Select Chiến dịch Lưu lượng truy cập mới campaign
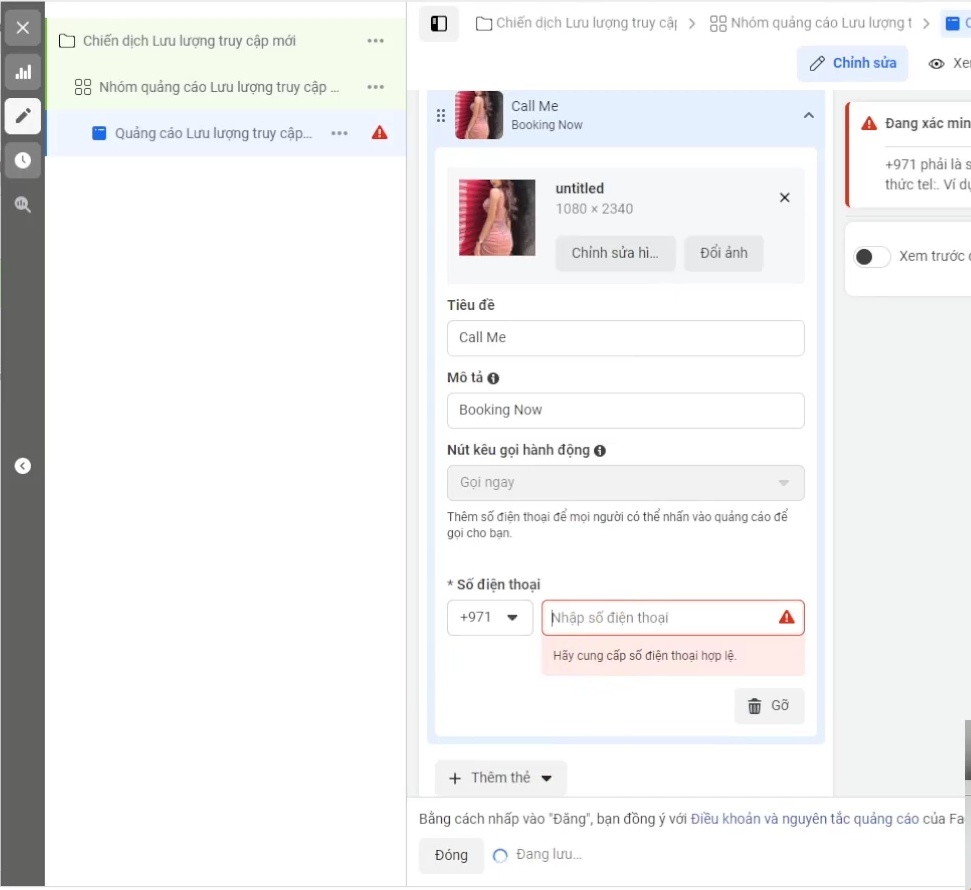The image size is (971, 890). click(x=189, y=41)
